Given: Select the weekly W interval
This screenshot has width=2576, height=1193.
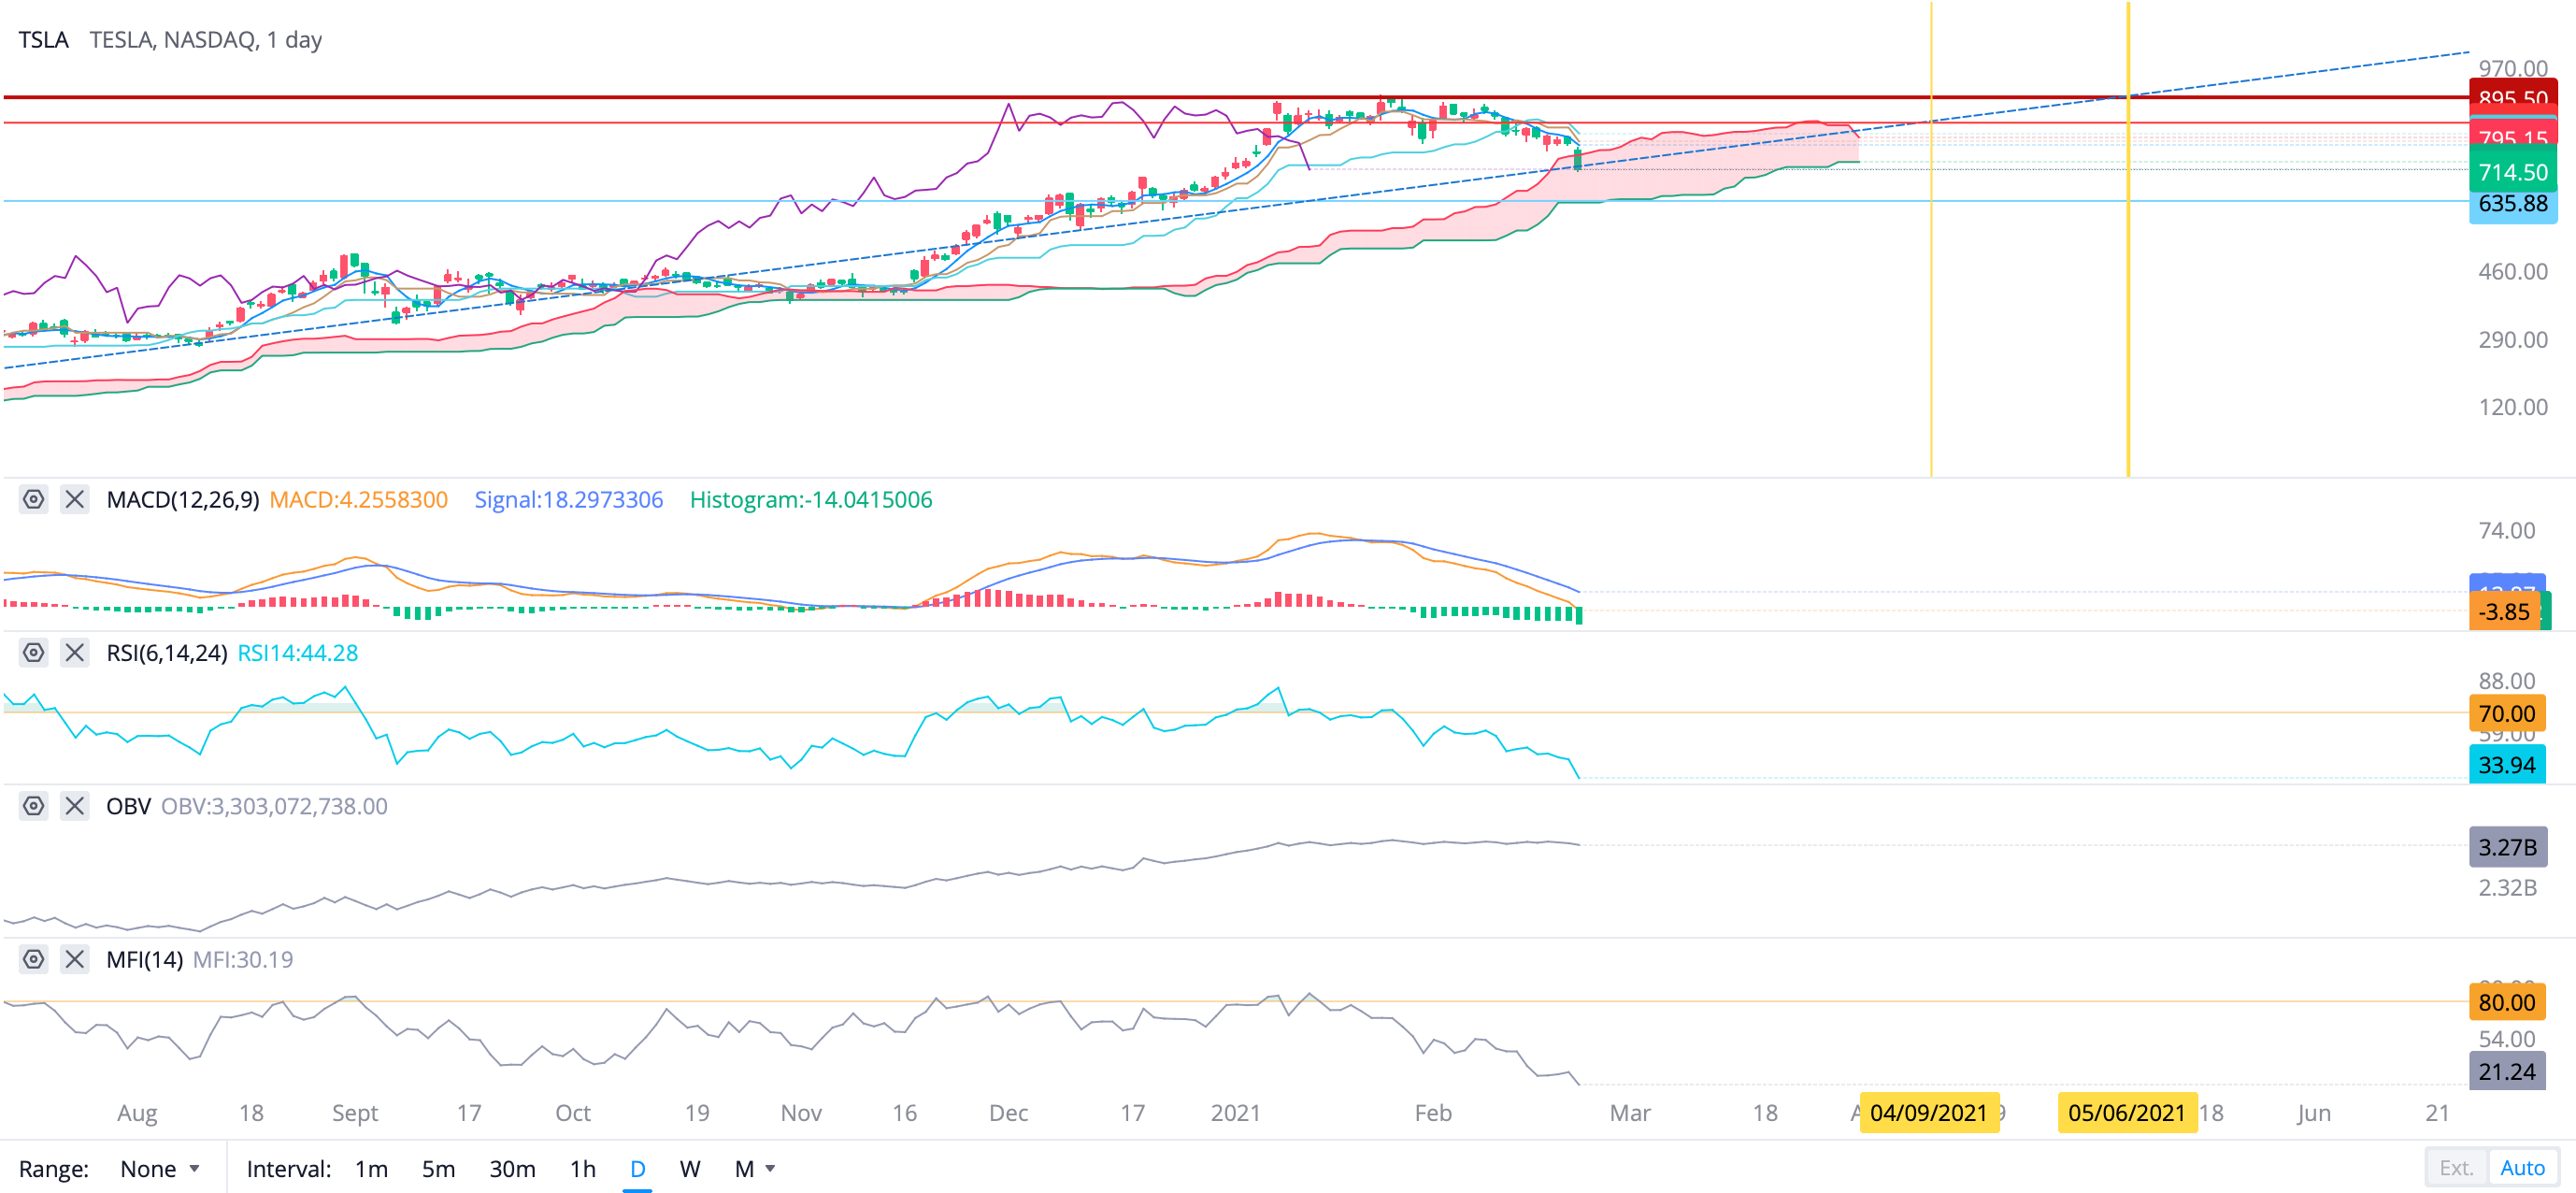Looking at the screenshot, I should pos(690,1168).
